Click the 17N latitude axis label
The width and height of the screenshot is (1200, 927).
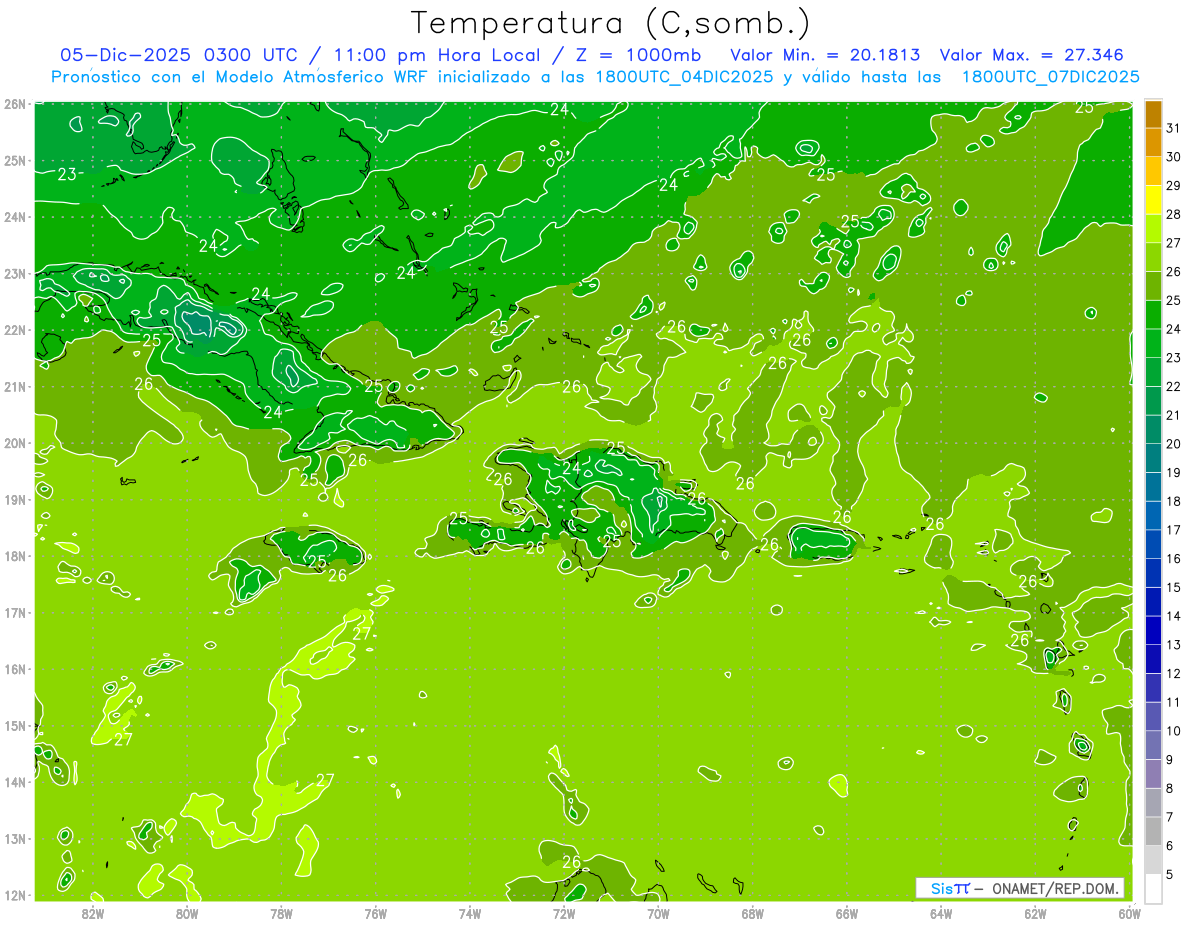(14, 612)
